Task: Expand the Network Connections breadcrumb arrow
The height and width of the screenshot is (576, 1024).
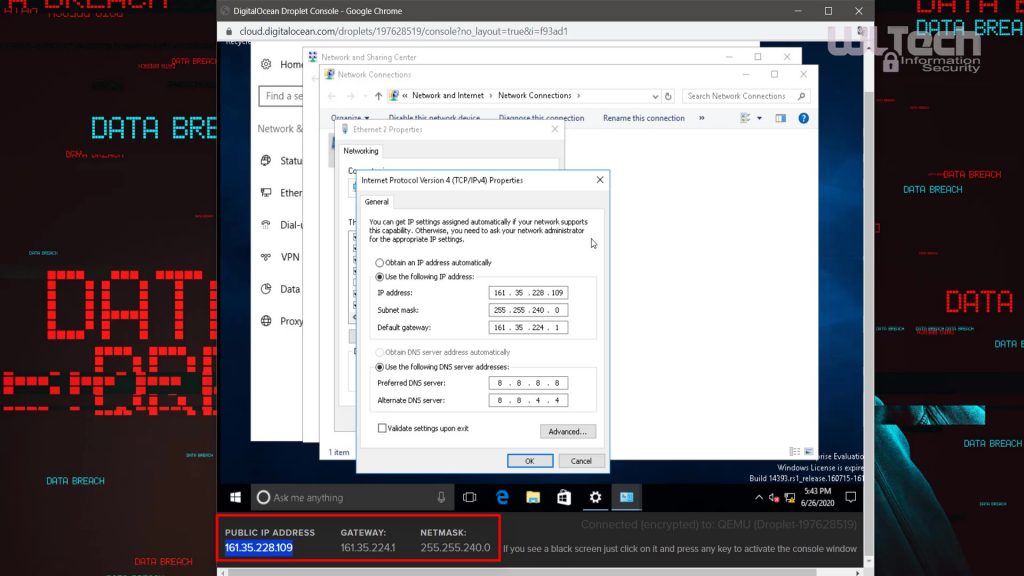Action: click(579, 95)
